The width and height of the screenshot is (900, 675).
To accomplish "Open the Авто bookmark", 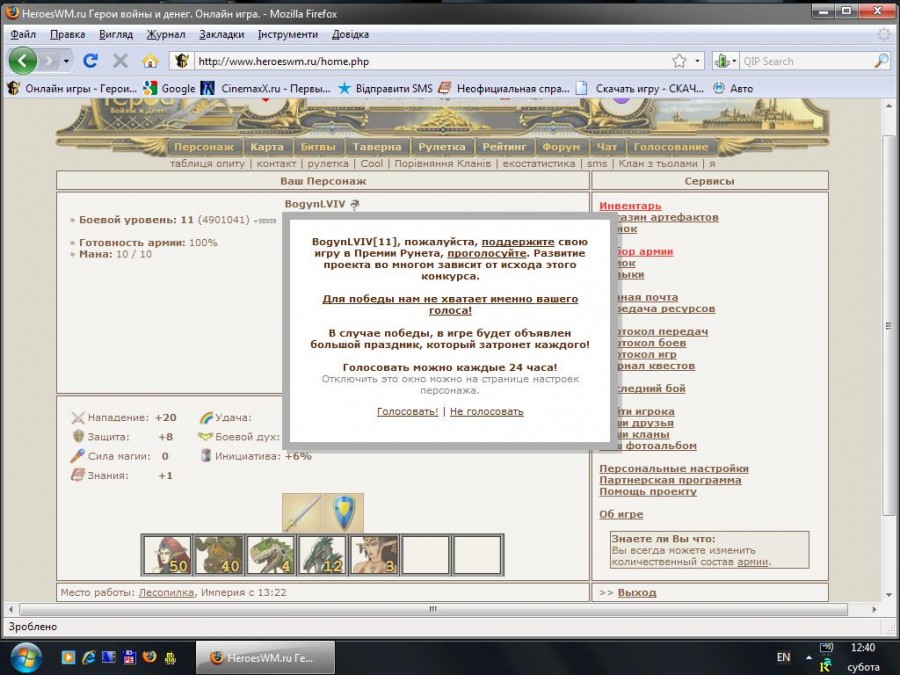I will tap(733, 88).
